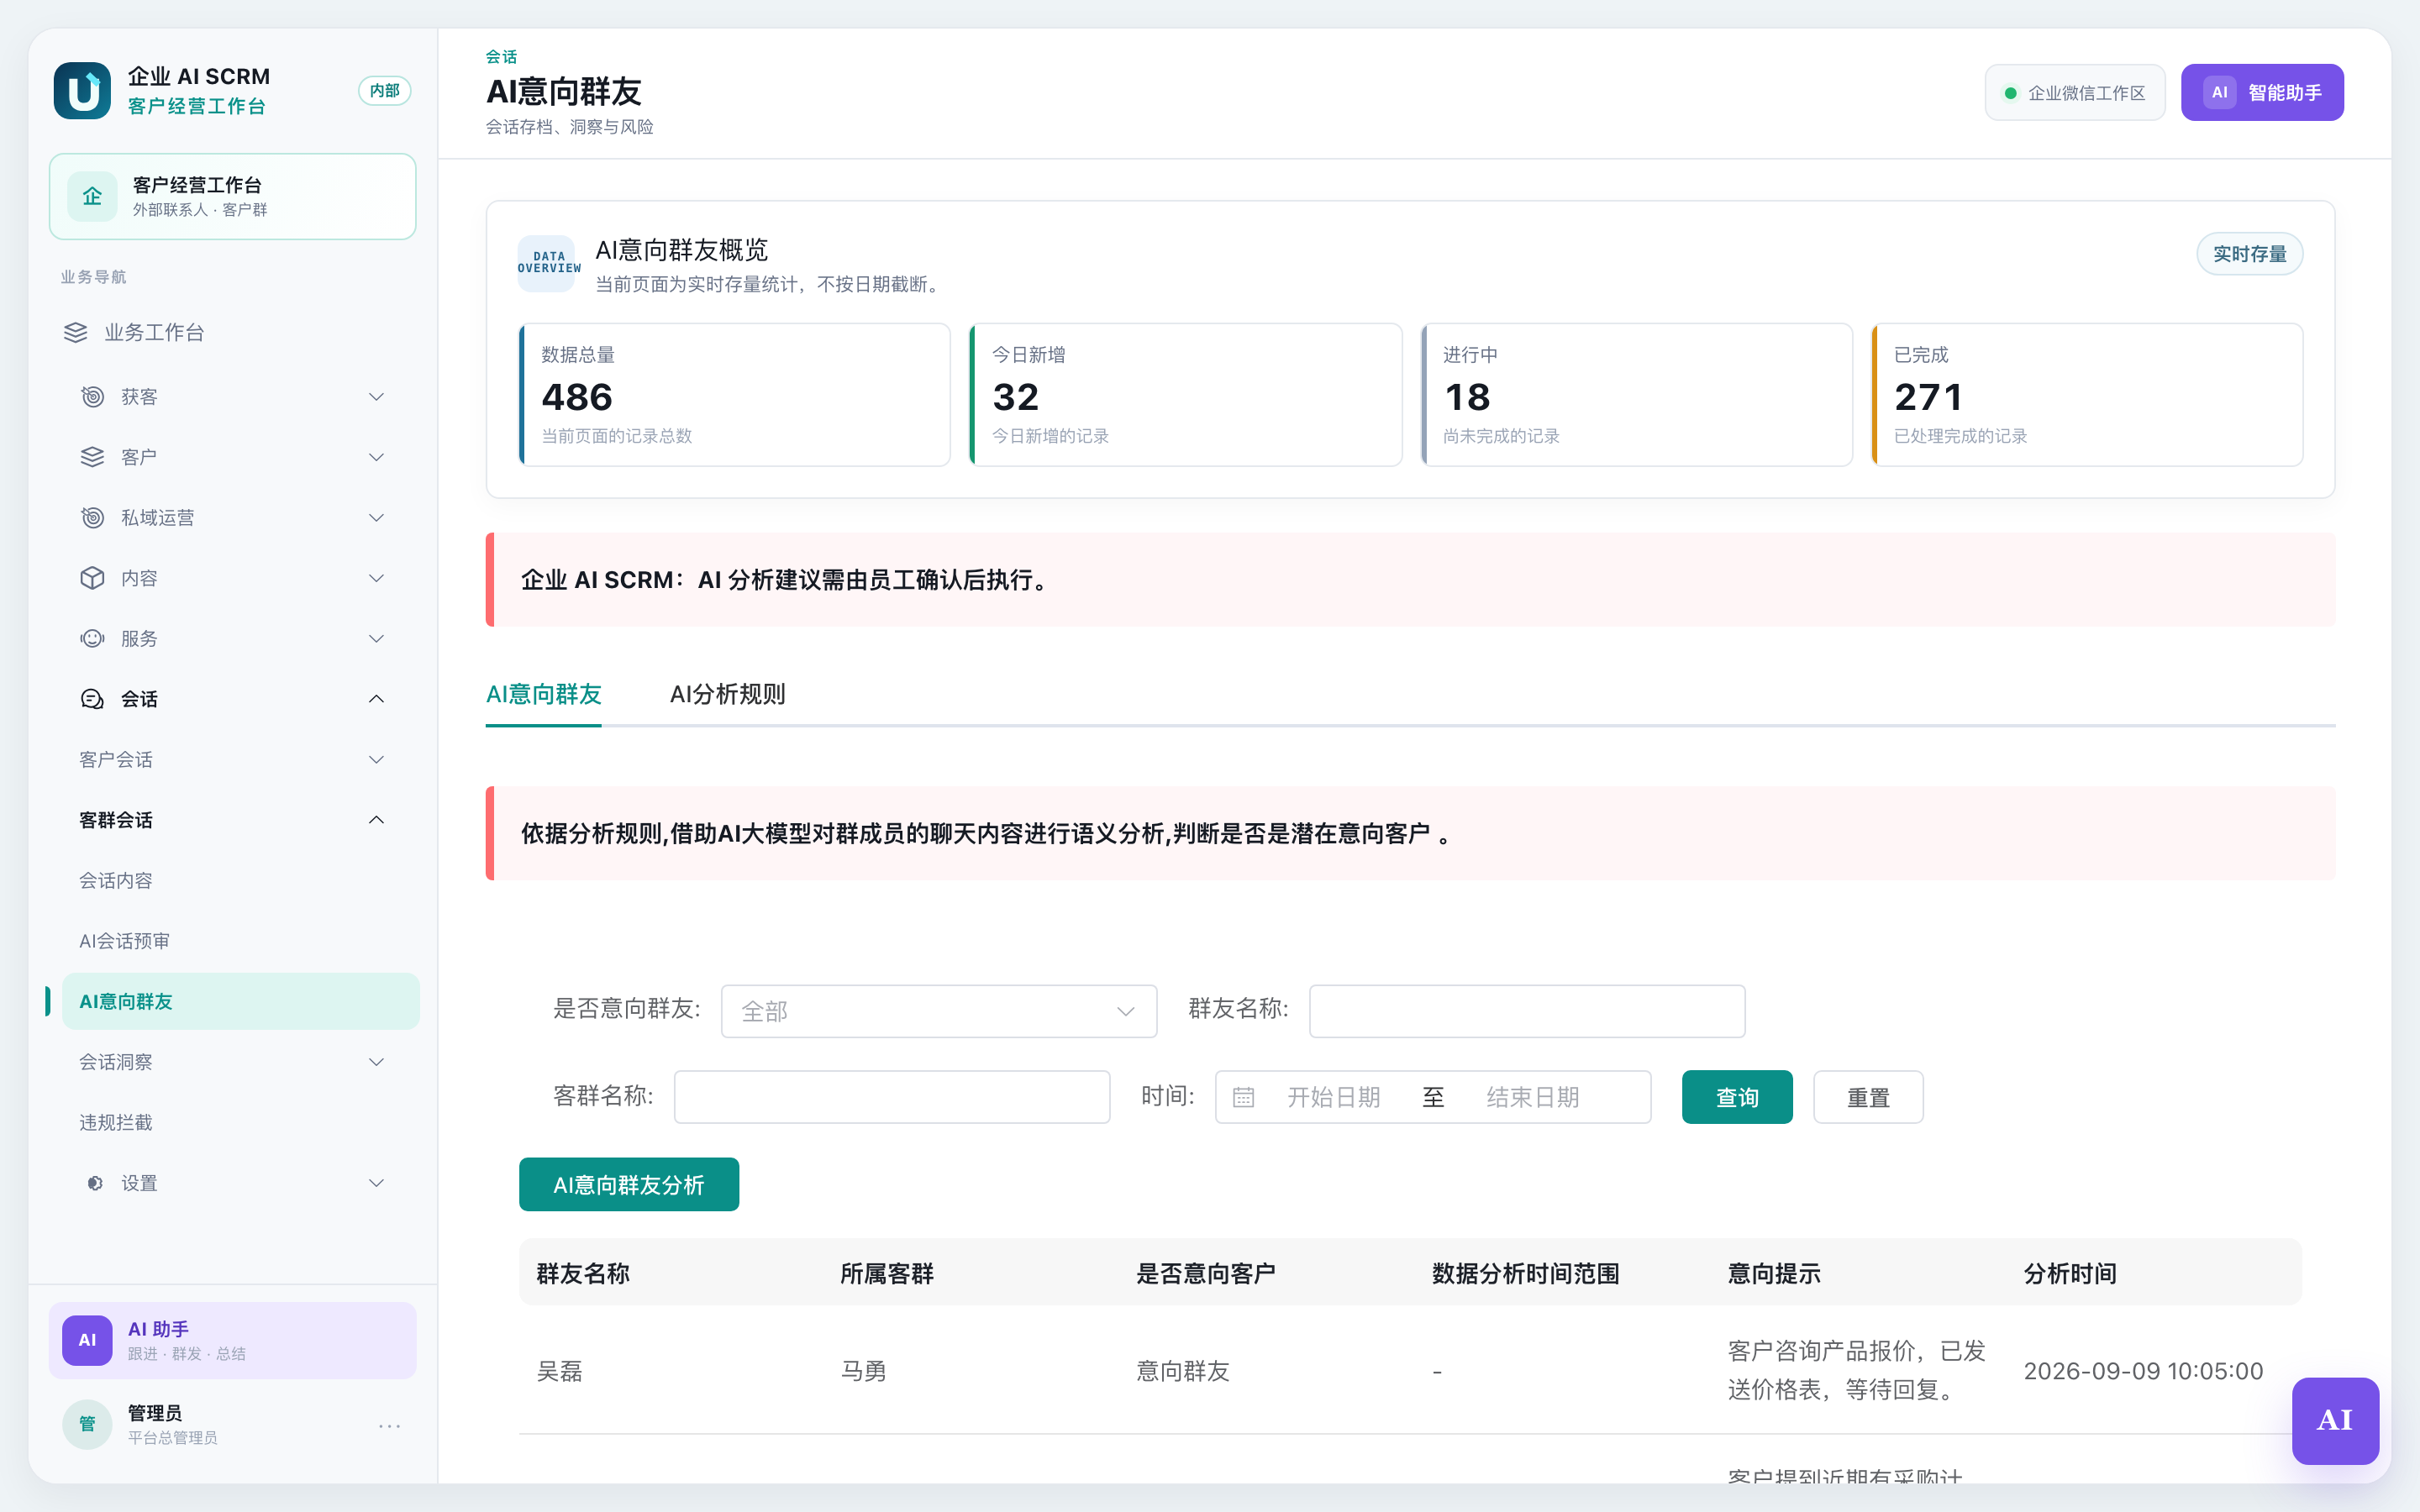Open the 是否意向群友 dropdown
Image resolution: width=2420 pixels, height=1512 pixels.
pos(939,1011)
